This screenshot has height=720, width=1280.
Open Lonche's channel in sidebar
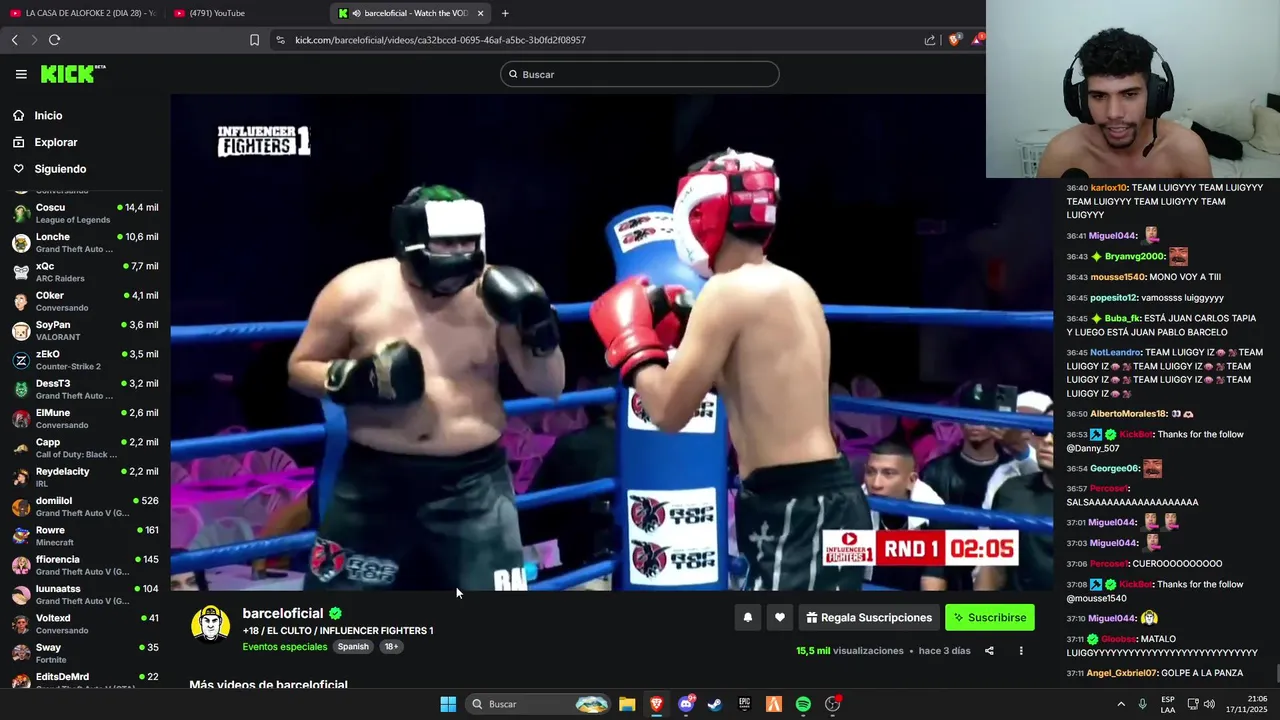coord(85,243)
